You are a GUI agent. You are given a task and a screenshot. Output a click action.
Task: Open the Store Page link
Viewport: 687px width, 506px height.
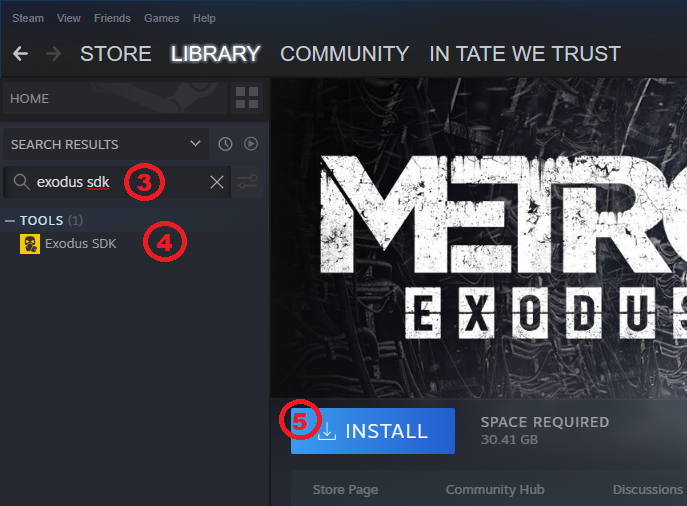click(345, 489)
